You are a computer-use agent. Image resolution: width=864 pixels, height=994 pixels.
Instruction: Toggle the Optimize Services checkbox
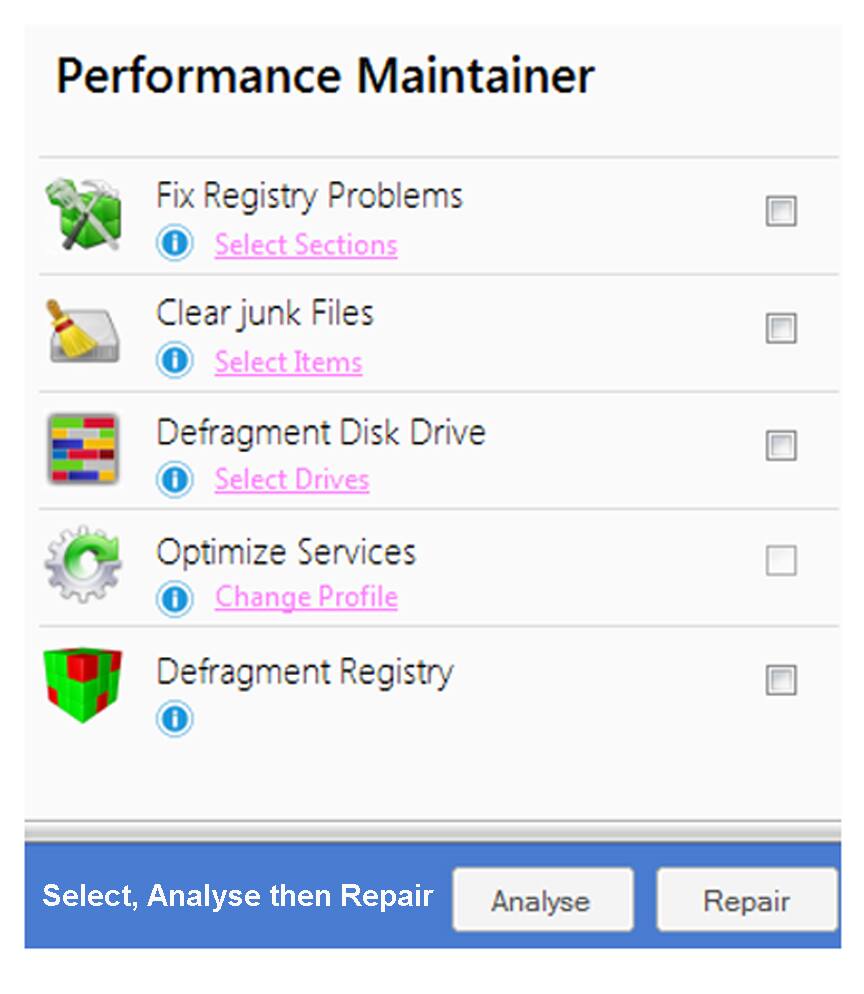[x=781, y=562]
